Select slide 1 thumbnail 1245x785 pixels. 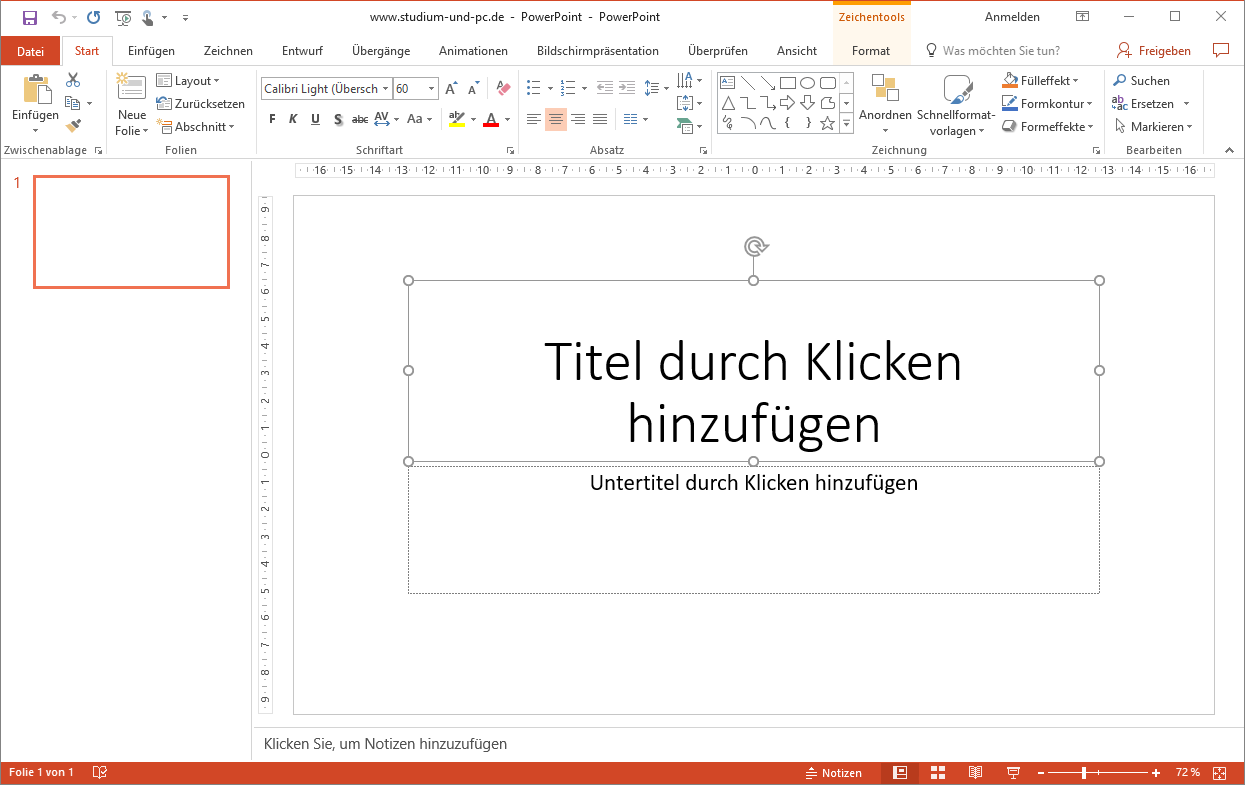[x=131, y=232]
